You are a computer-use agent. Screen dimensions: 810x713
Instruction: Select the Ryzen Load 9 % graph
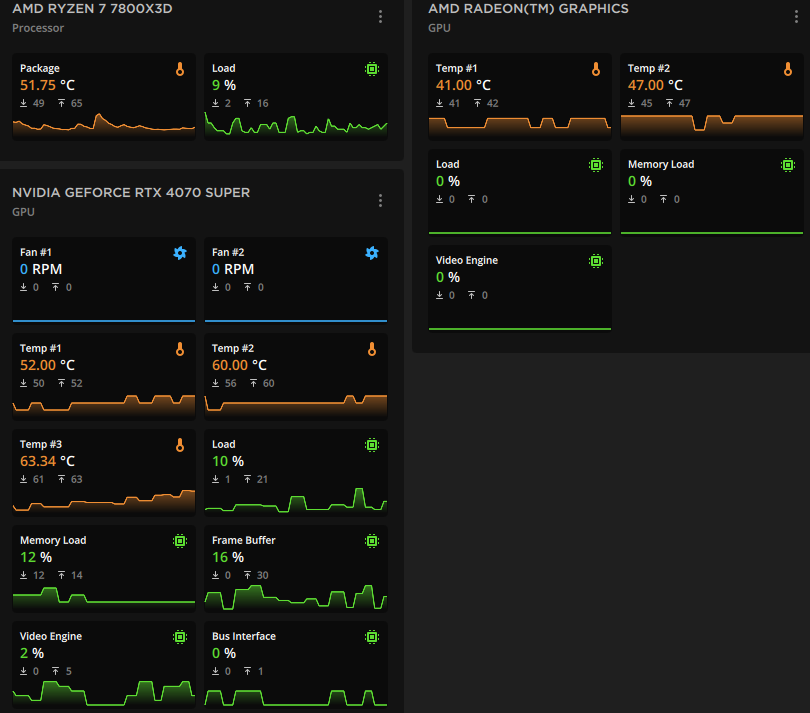296,126
